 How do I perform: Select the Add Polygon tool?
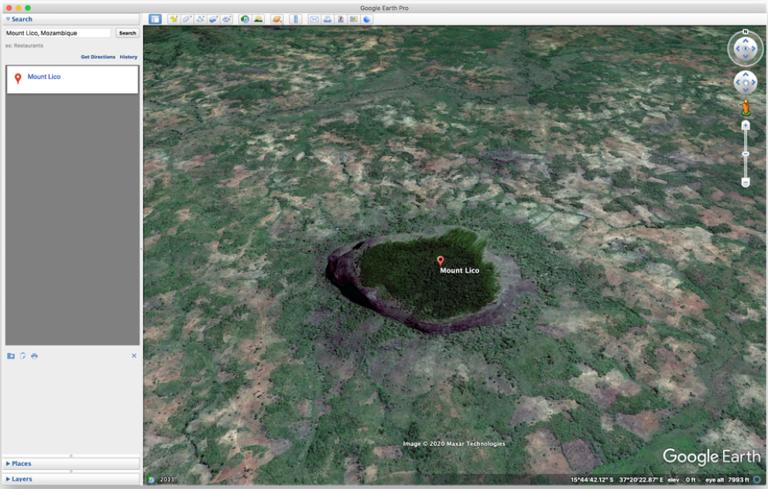click(187, 19)
